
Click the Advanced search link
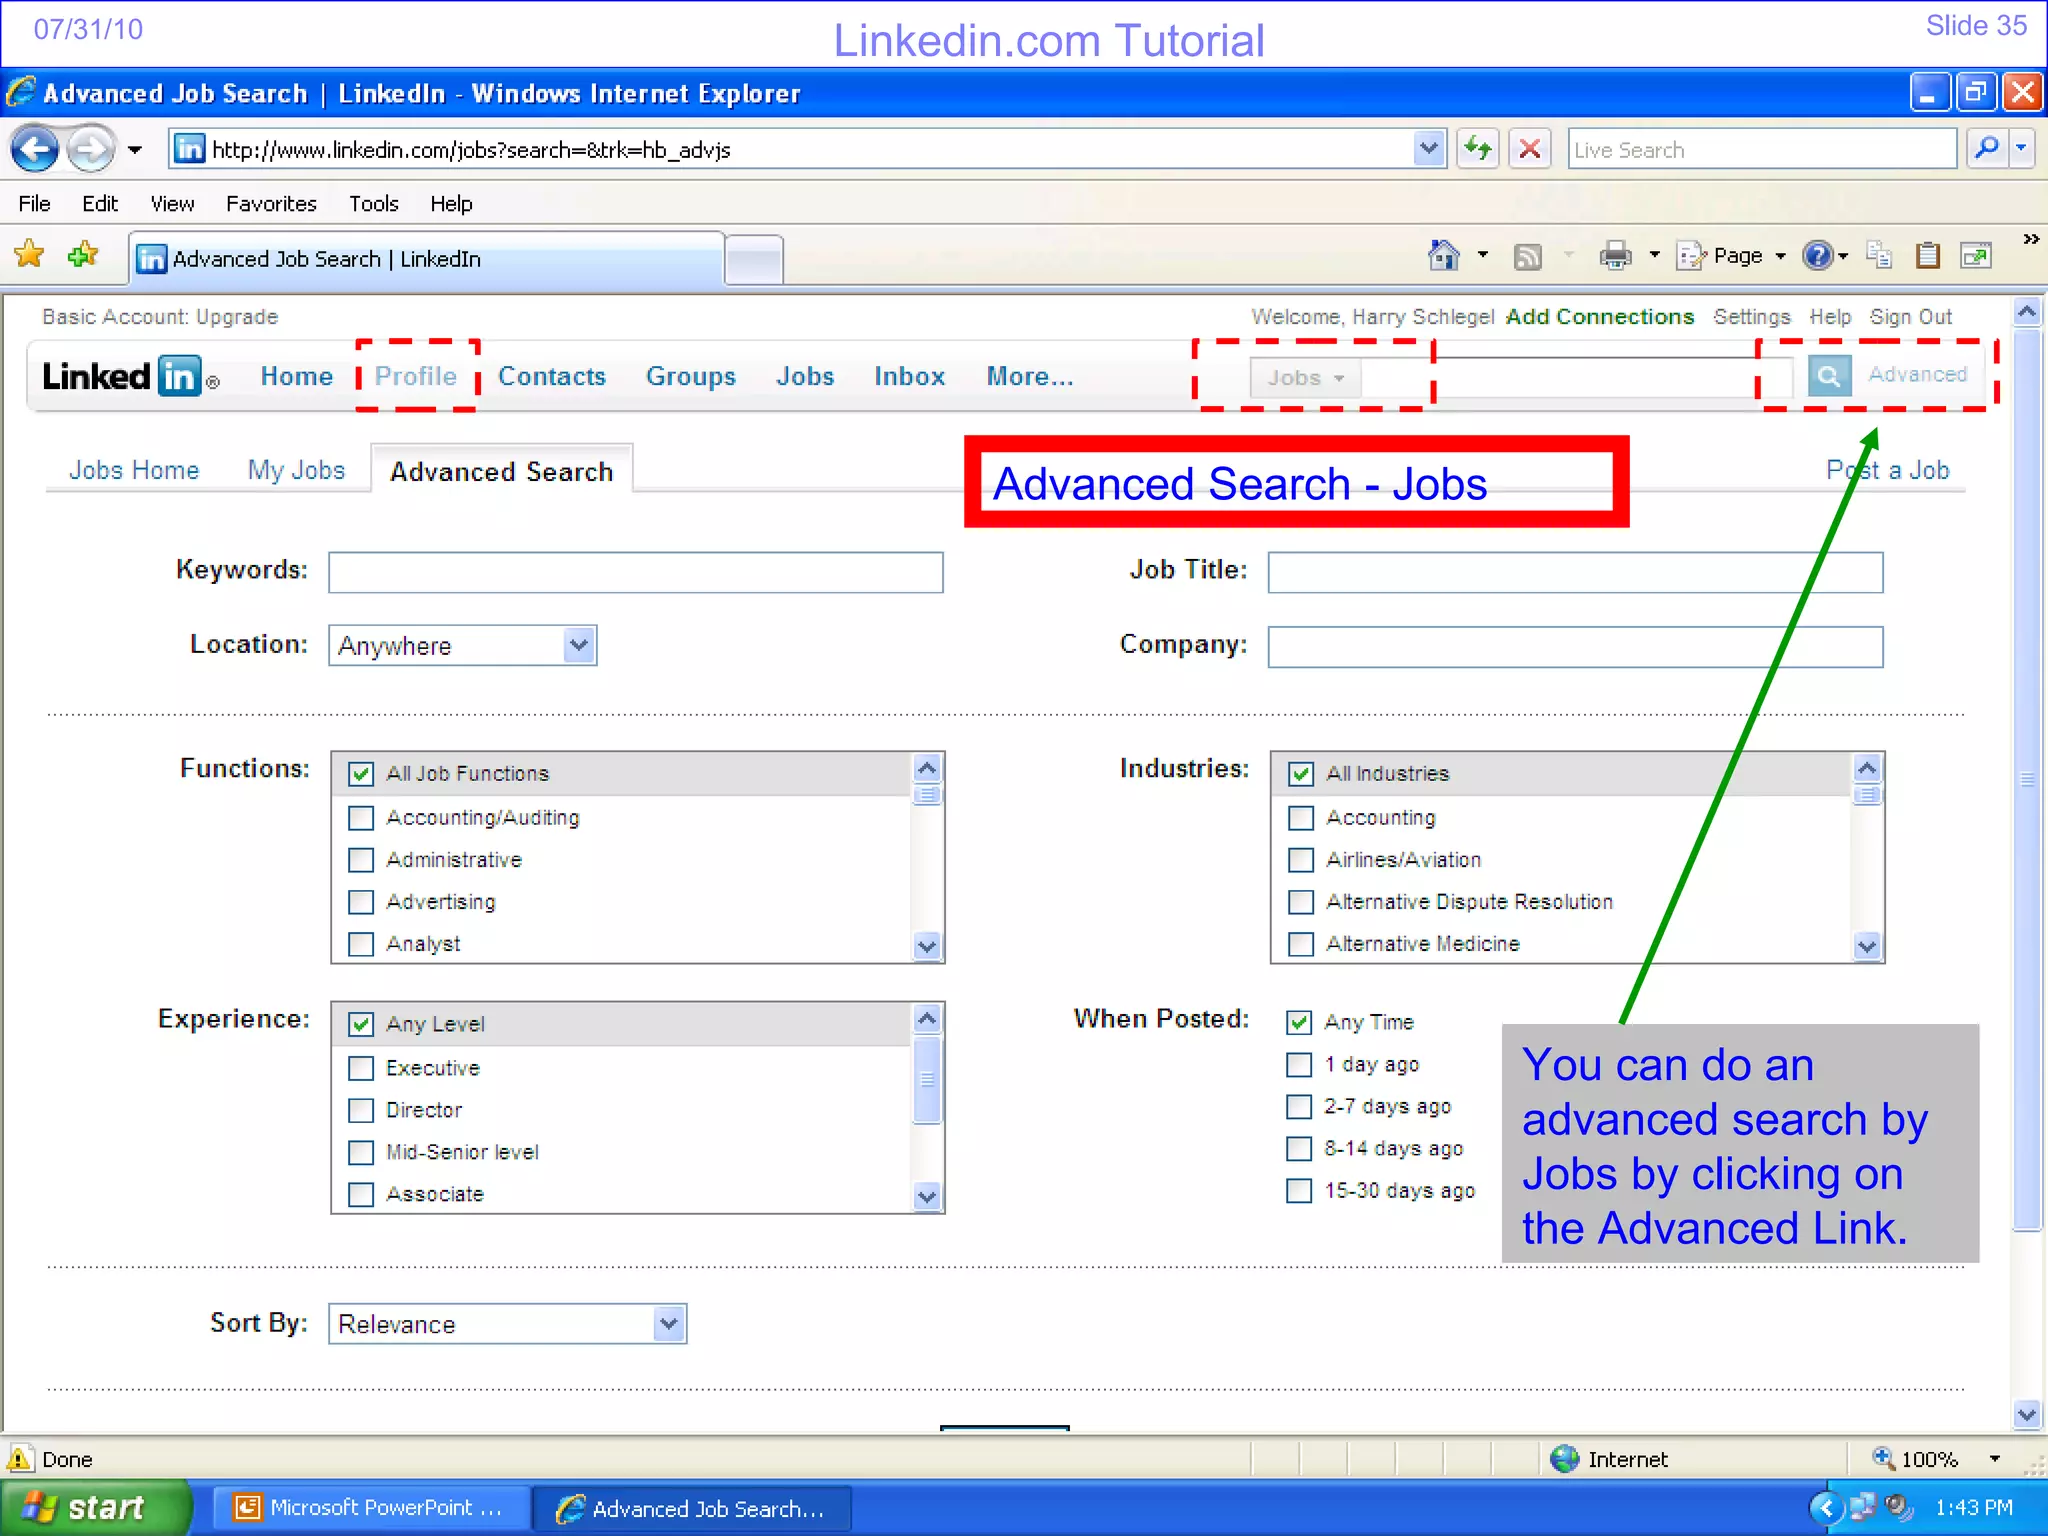(1917, 374)
